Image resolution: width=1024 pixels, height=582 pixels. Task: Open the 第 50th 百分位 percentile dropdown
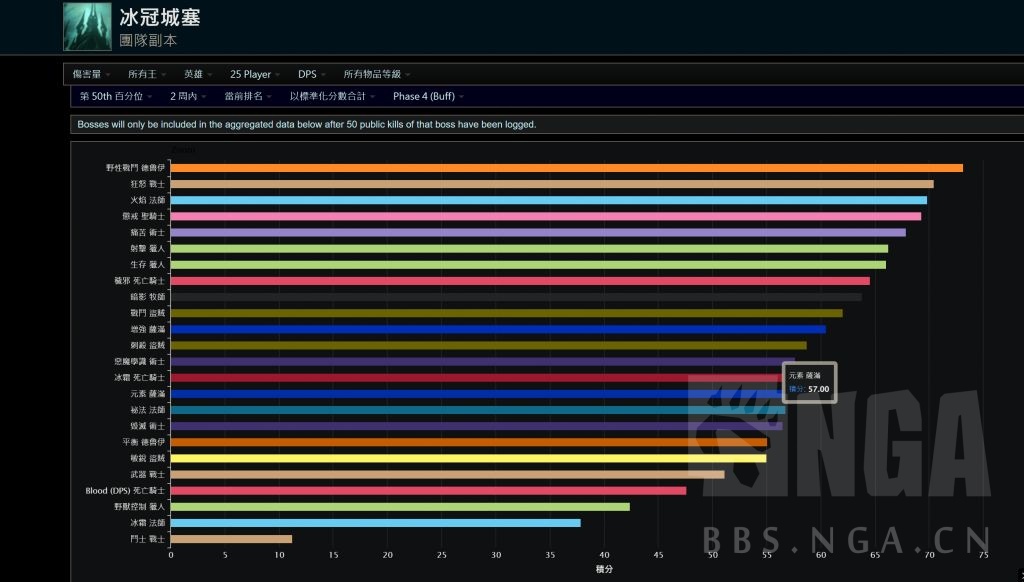point(116,97)
